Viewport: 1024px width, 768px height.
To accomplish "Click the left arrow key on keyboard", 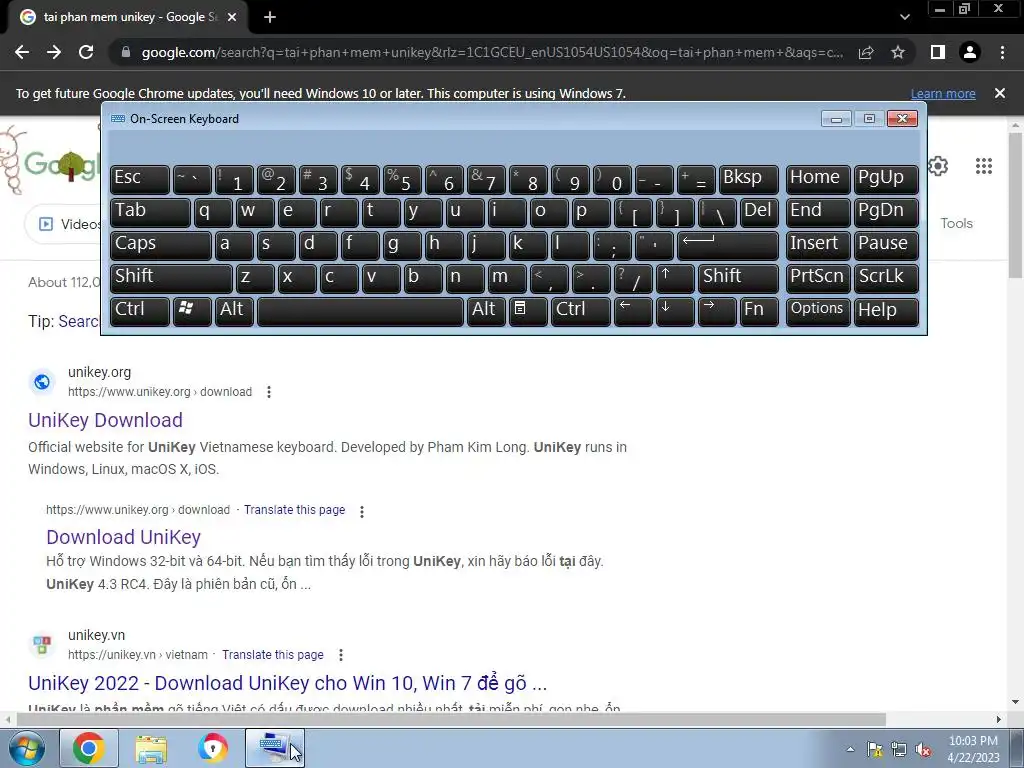I will [x=633, y=311].
